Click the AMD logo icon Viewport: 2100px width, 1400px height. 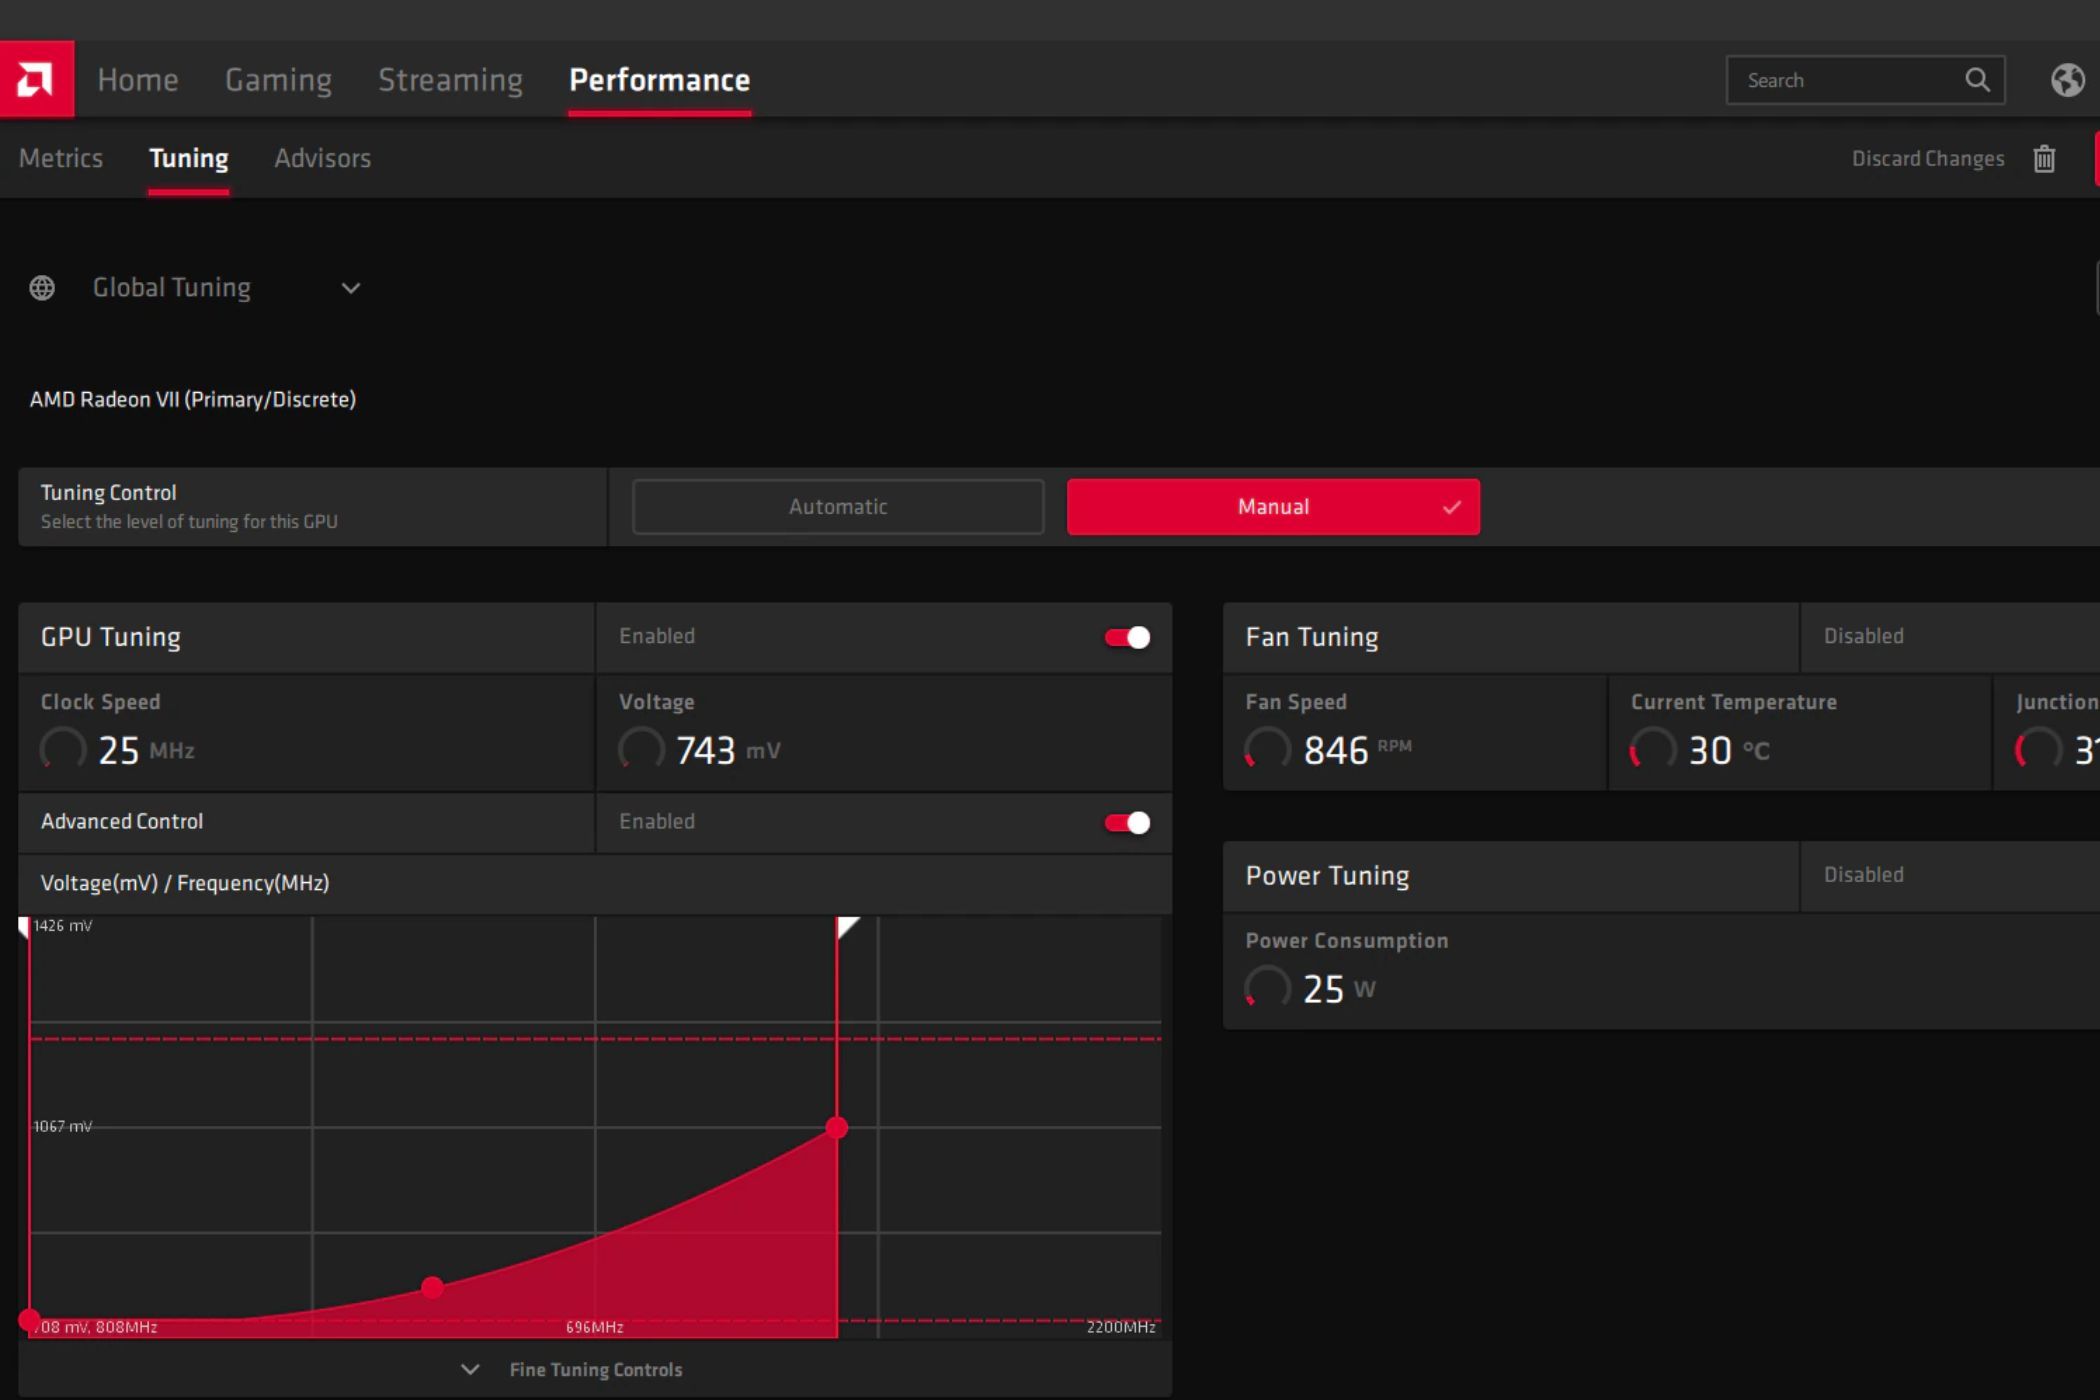coord(36,79)
